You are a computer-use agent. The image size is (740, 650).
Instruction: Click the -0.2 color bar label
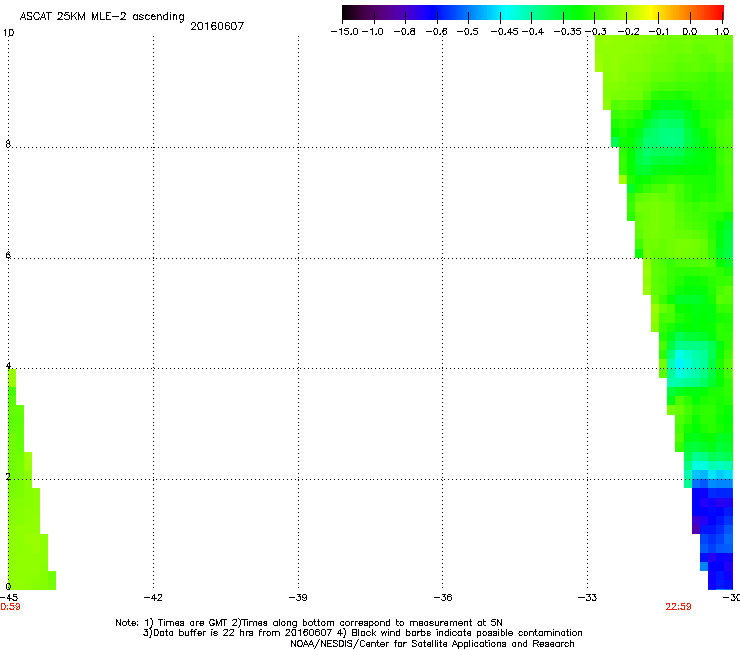629,32
